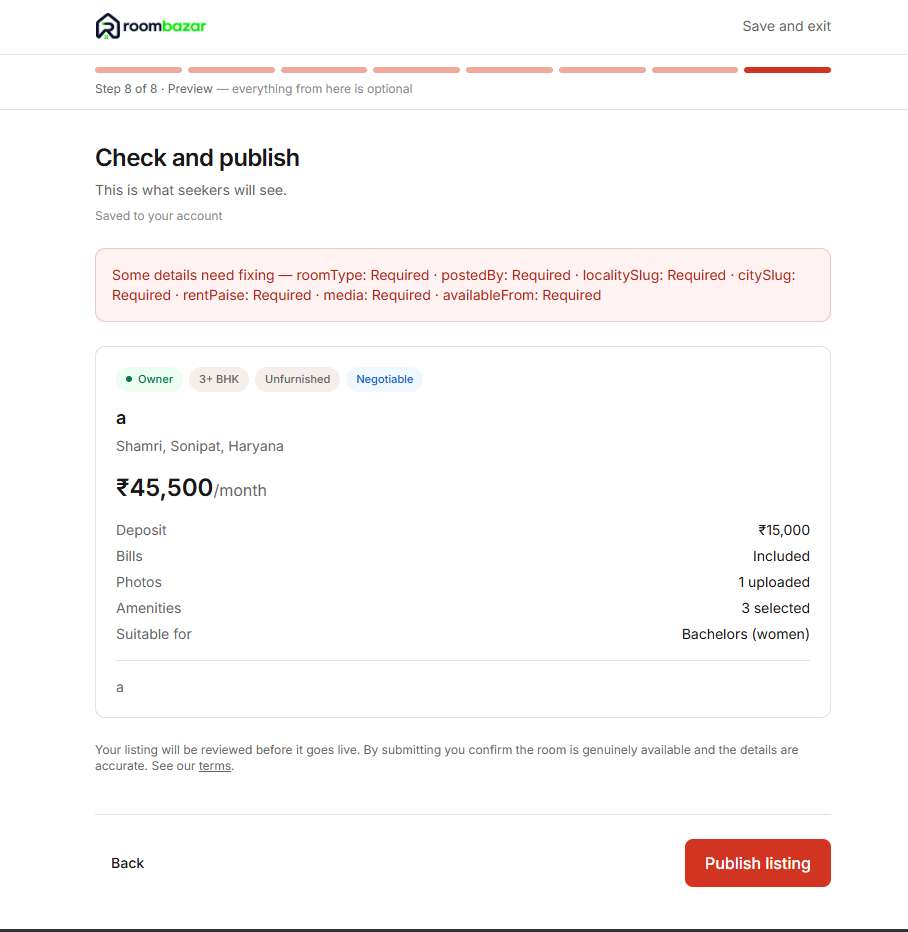Open the terms link
908x932 pixels.
215,766
